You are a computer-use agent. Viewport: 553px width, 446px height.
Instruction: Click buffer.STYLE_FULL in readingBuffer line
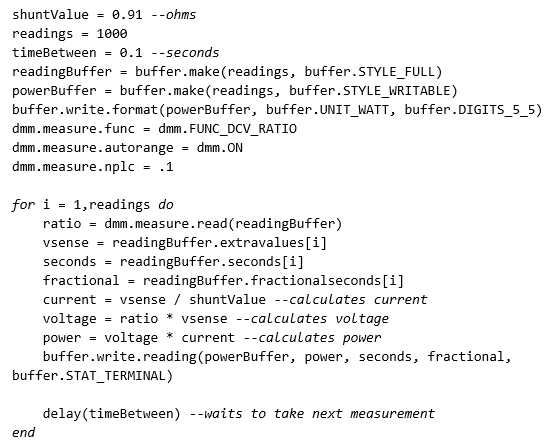coord(369,72)
